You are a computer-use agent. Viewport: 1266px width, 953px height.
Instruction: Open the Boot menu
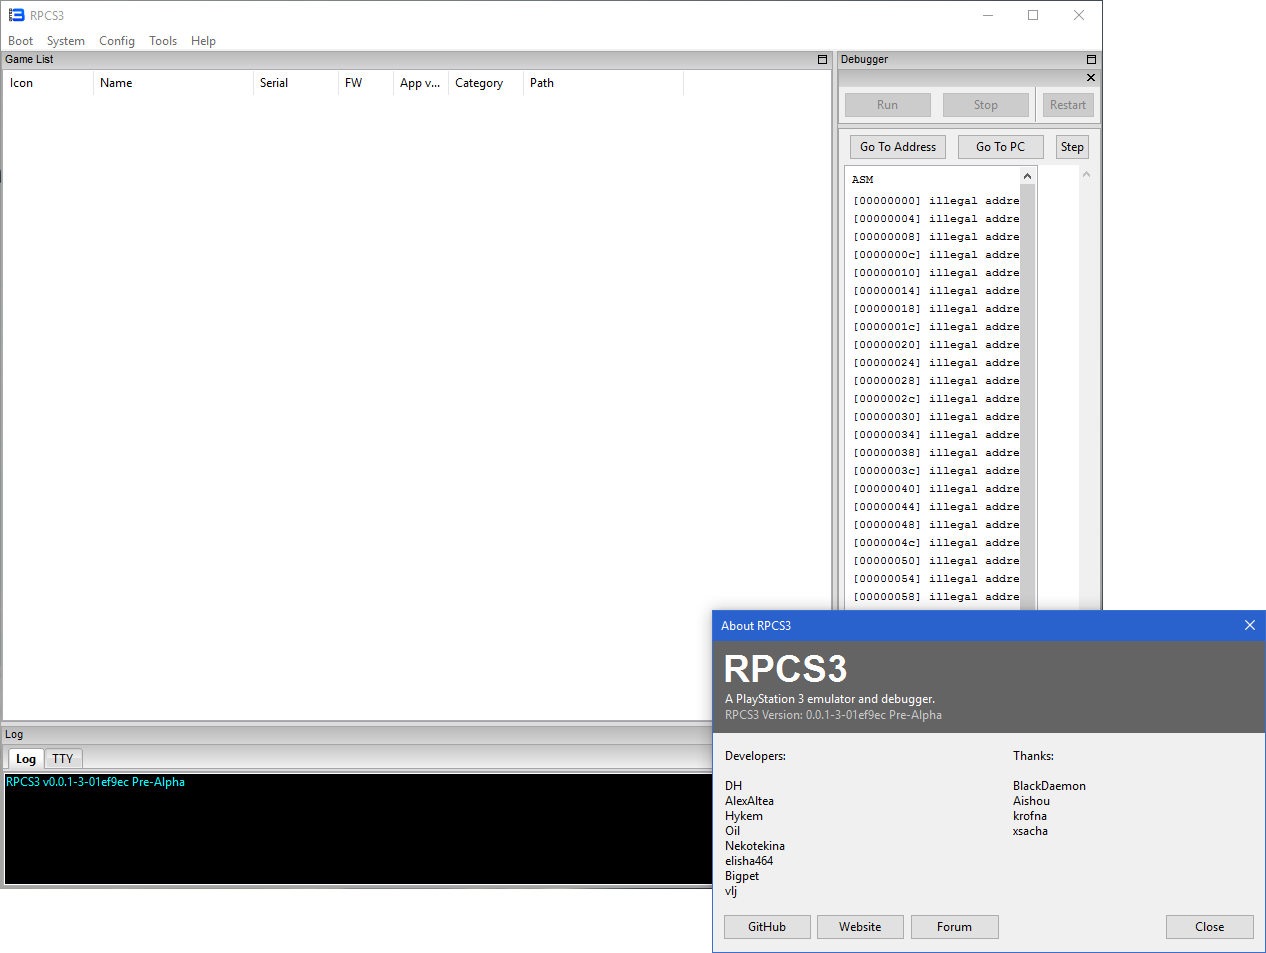click(x=20, y=41)
